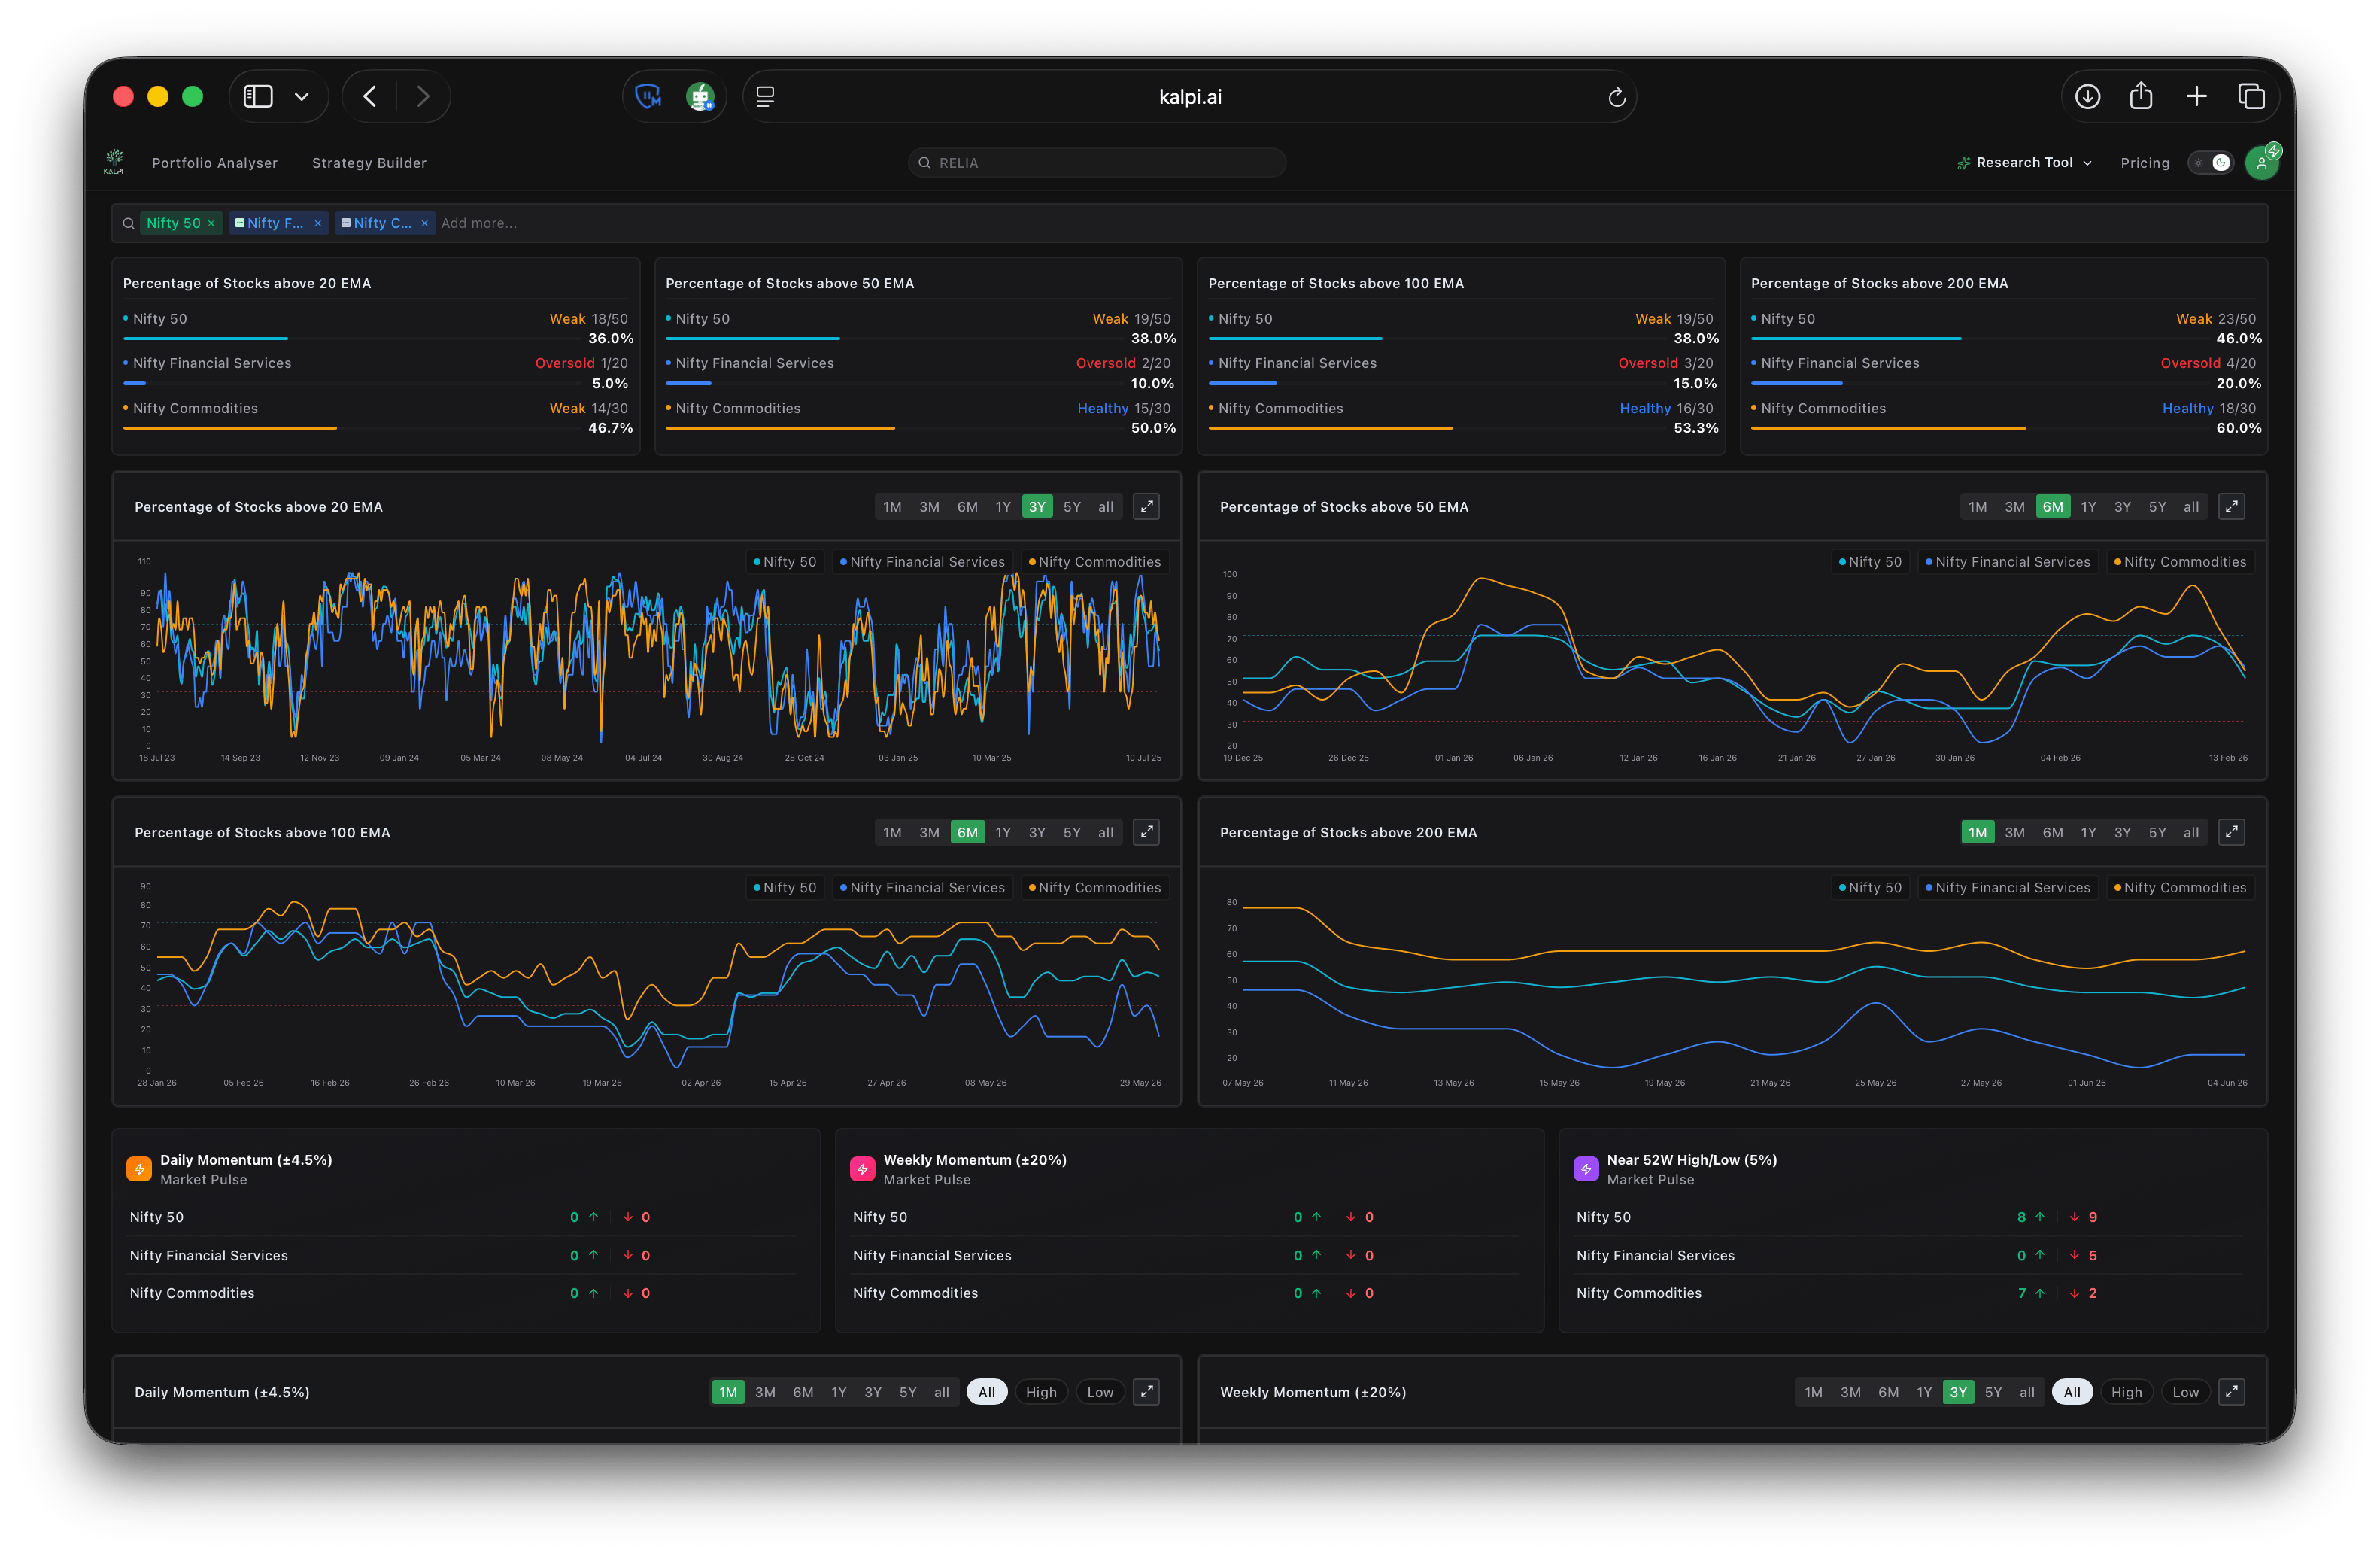Open the reader page menu icon
This screenshot has width=2380, height=1556.
click(x=765, y=96)
